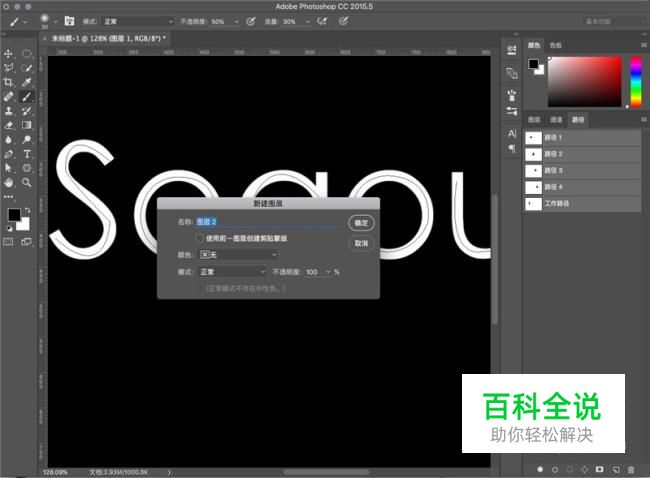Fill path with foreground color icon
This screenshot has height=478, width=650.
[540, 469]
